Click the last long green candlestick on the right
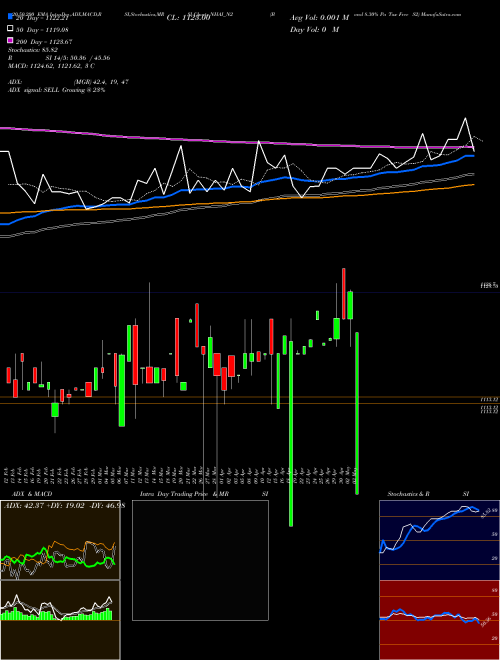The width and height of the screenshot is (500, 660). coord(357,413)
